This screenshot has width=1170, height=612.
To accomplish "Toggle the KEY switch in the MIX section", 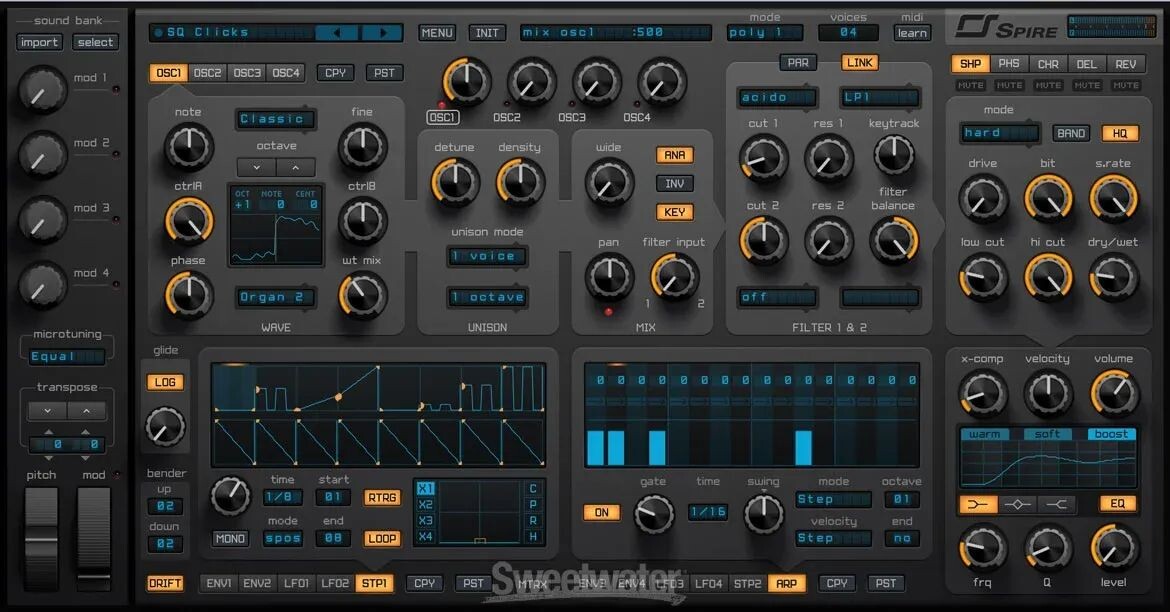I will click(675, 212).
